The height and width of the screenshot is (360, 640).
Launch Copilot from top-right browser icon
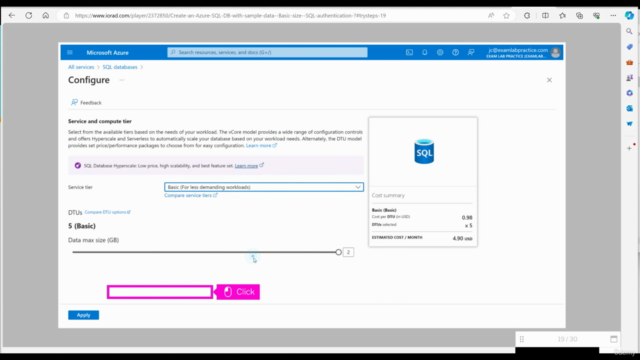tap(629, 16)
